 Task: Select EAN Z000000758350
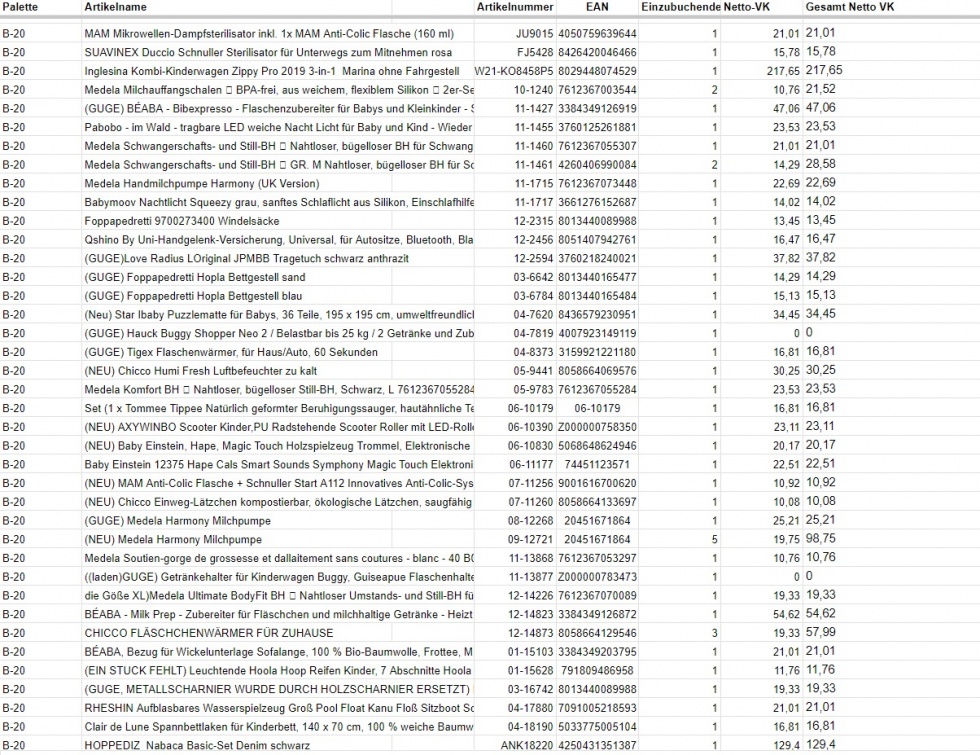(x=597, y=428)
